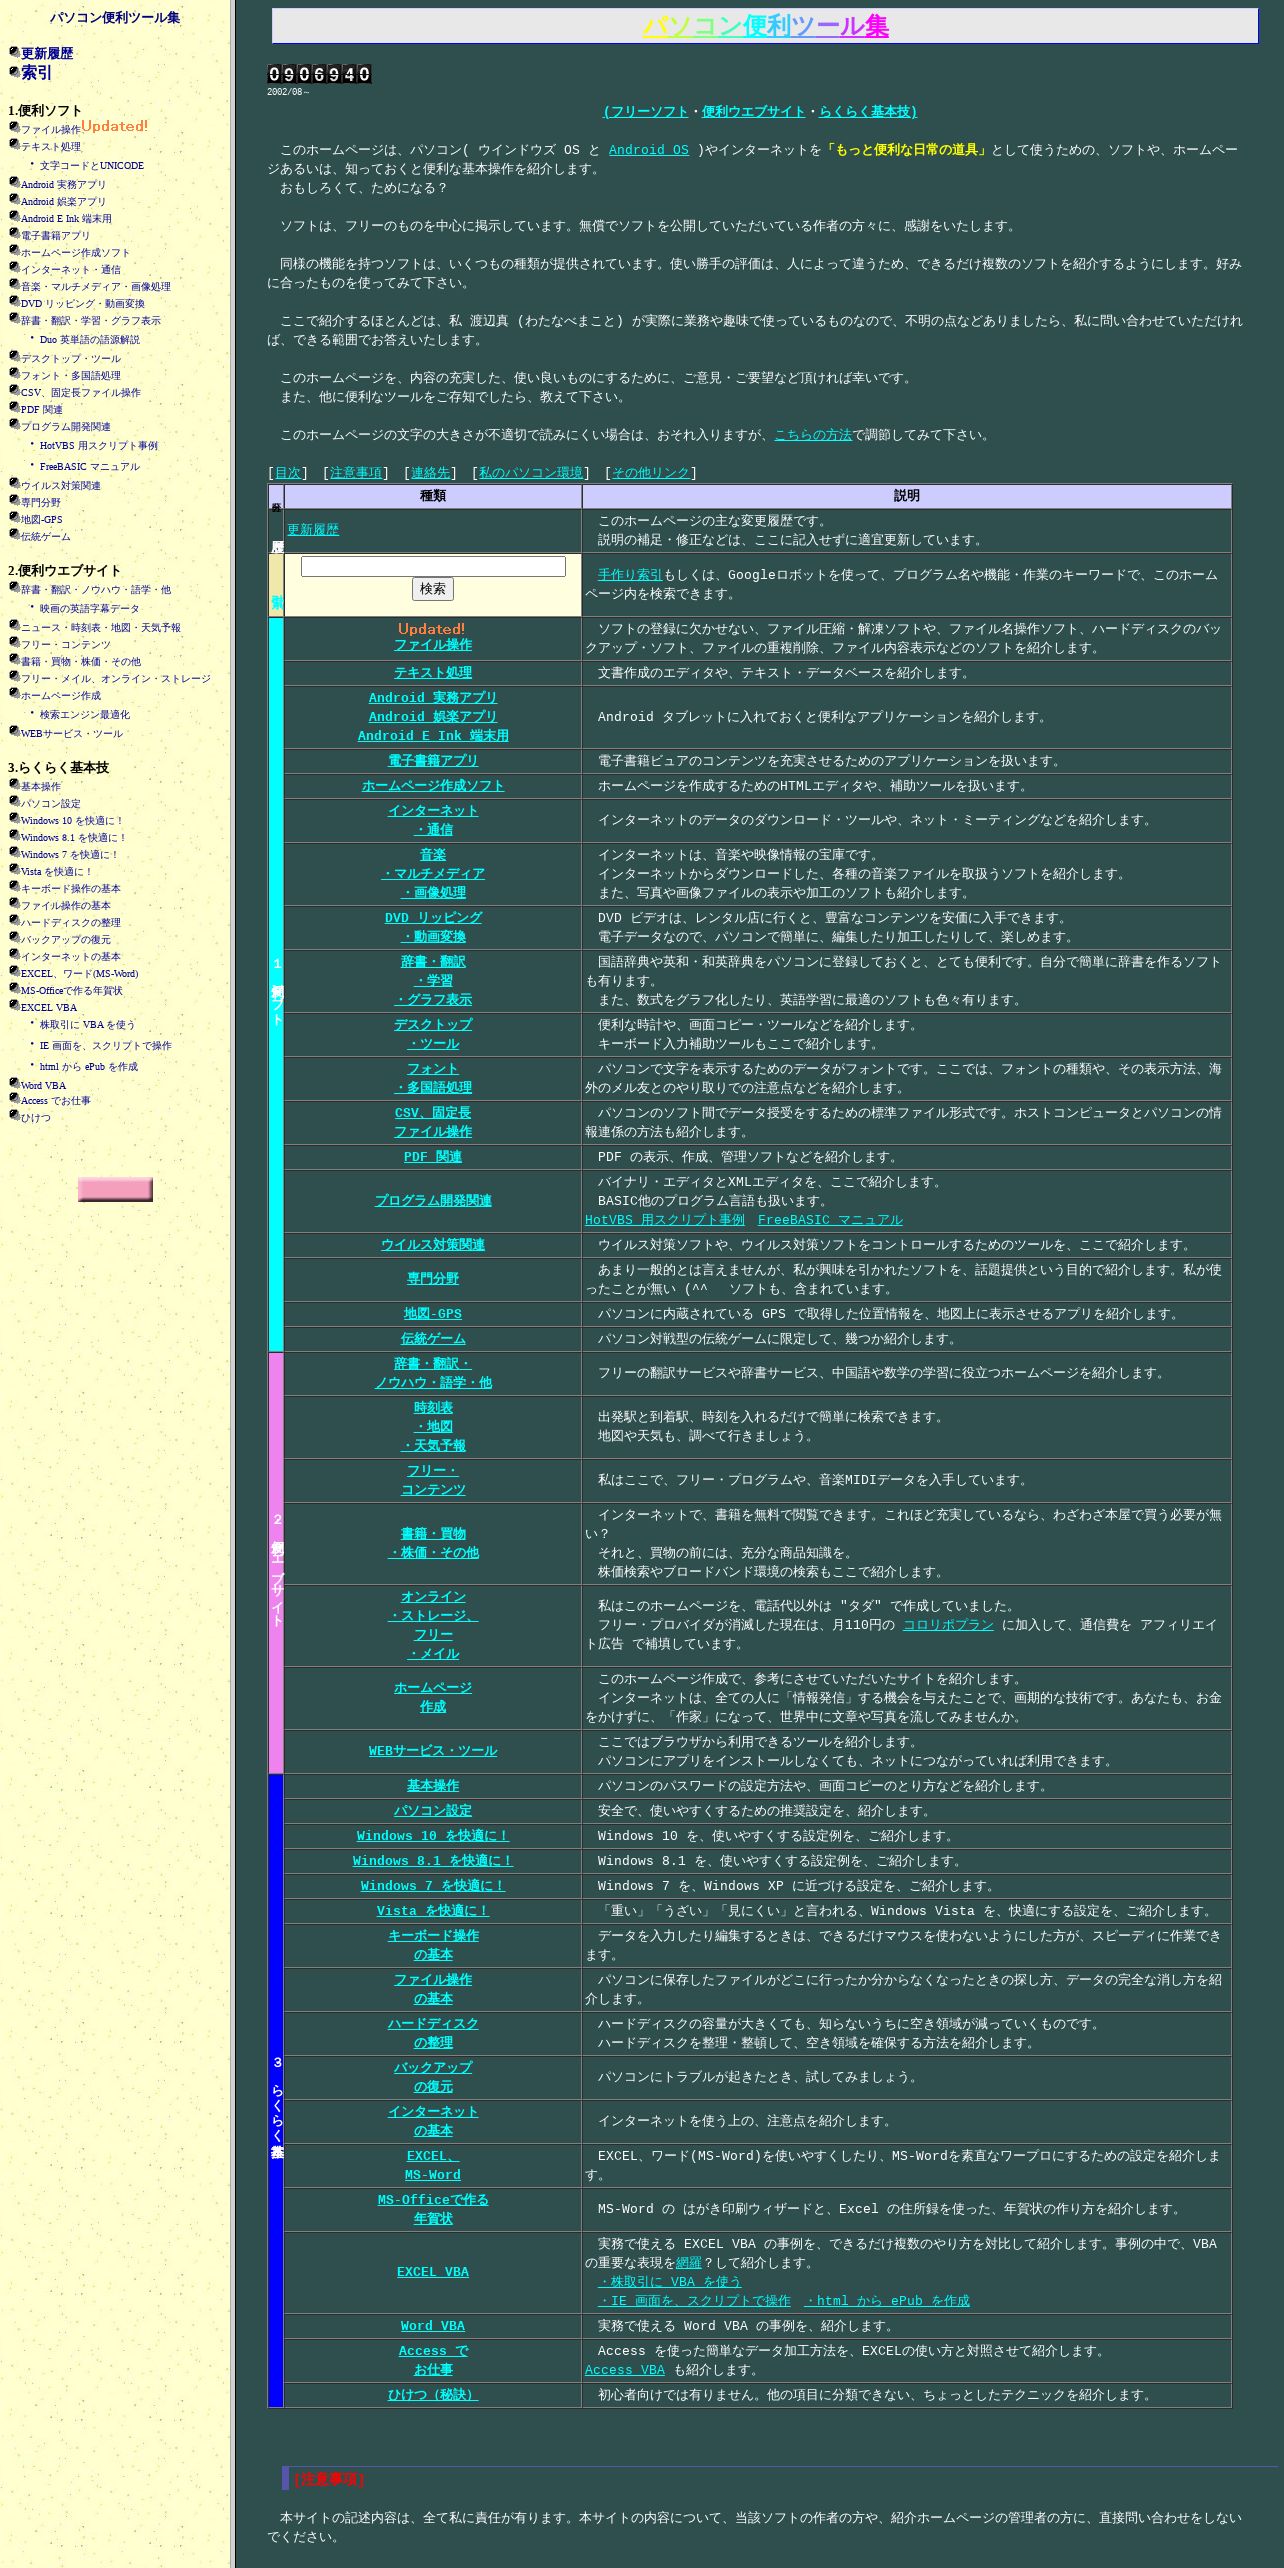Open table link PDF 関連
The image size is (1284, 2568).
point(433,1157)
